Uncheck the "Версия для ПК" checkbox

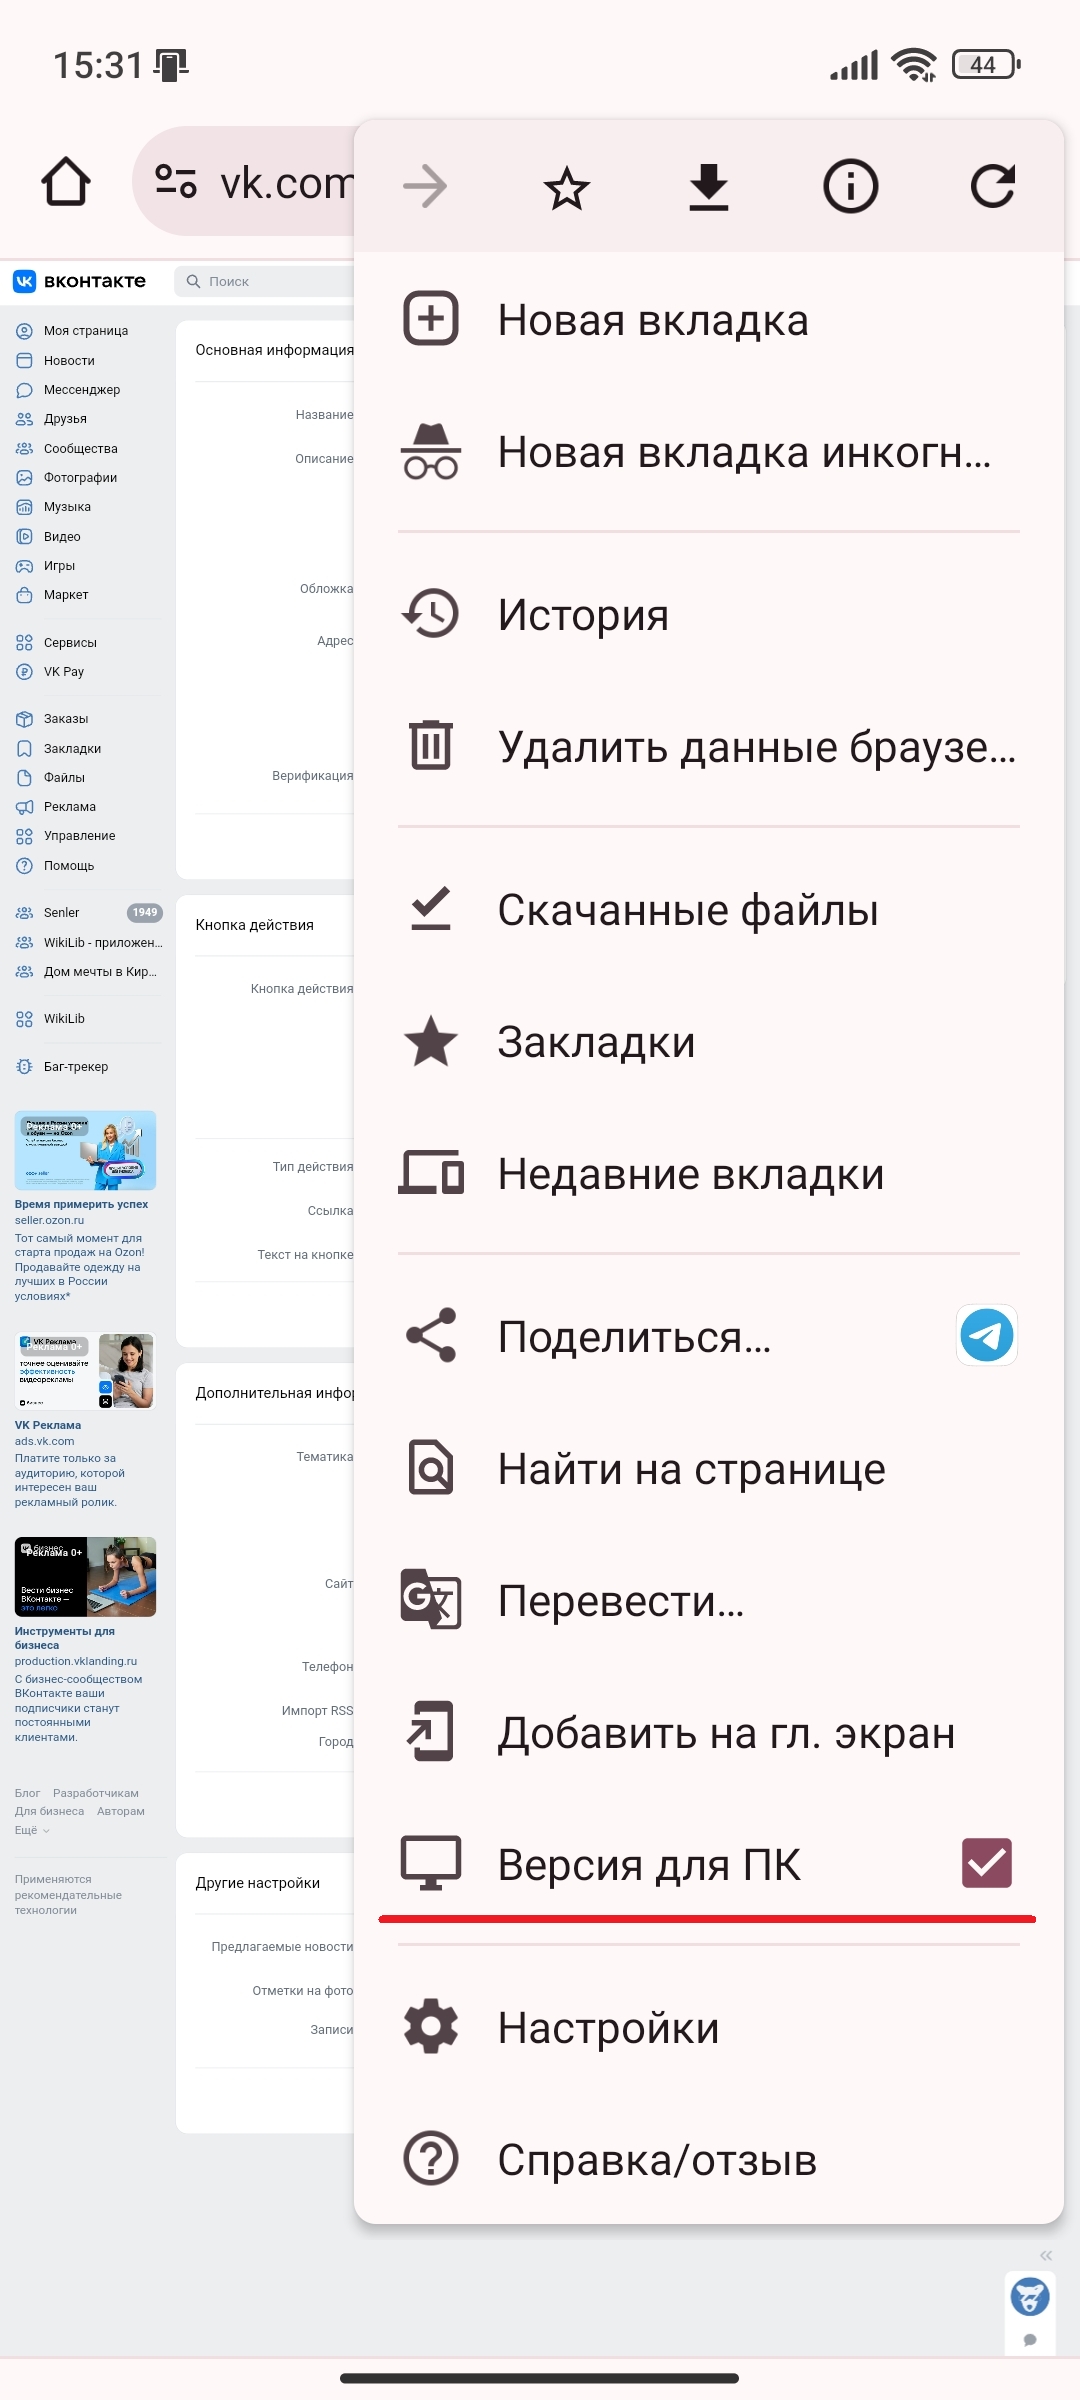click(986, 1863)
